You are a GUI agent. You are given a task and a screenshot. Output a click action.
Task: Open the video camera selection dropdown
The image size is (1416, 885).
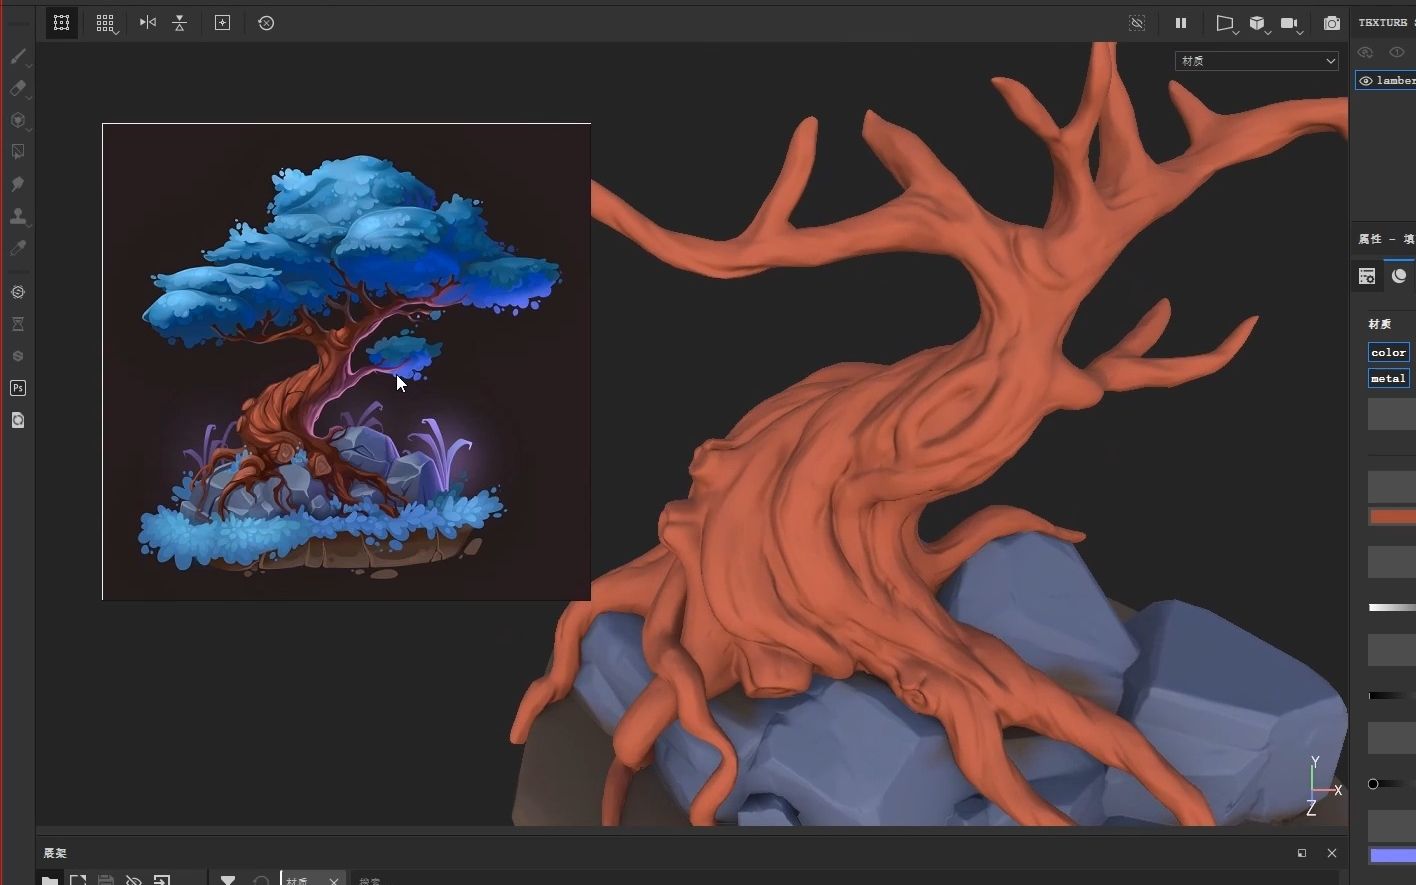coord(1291,23)
